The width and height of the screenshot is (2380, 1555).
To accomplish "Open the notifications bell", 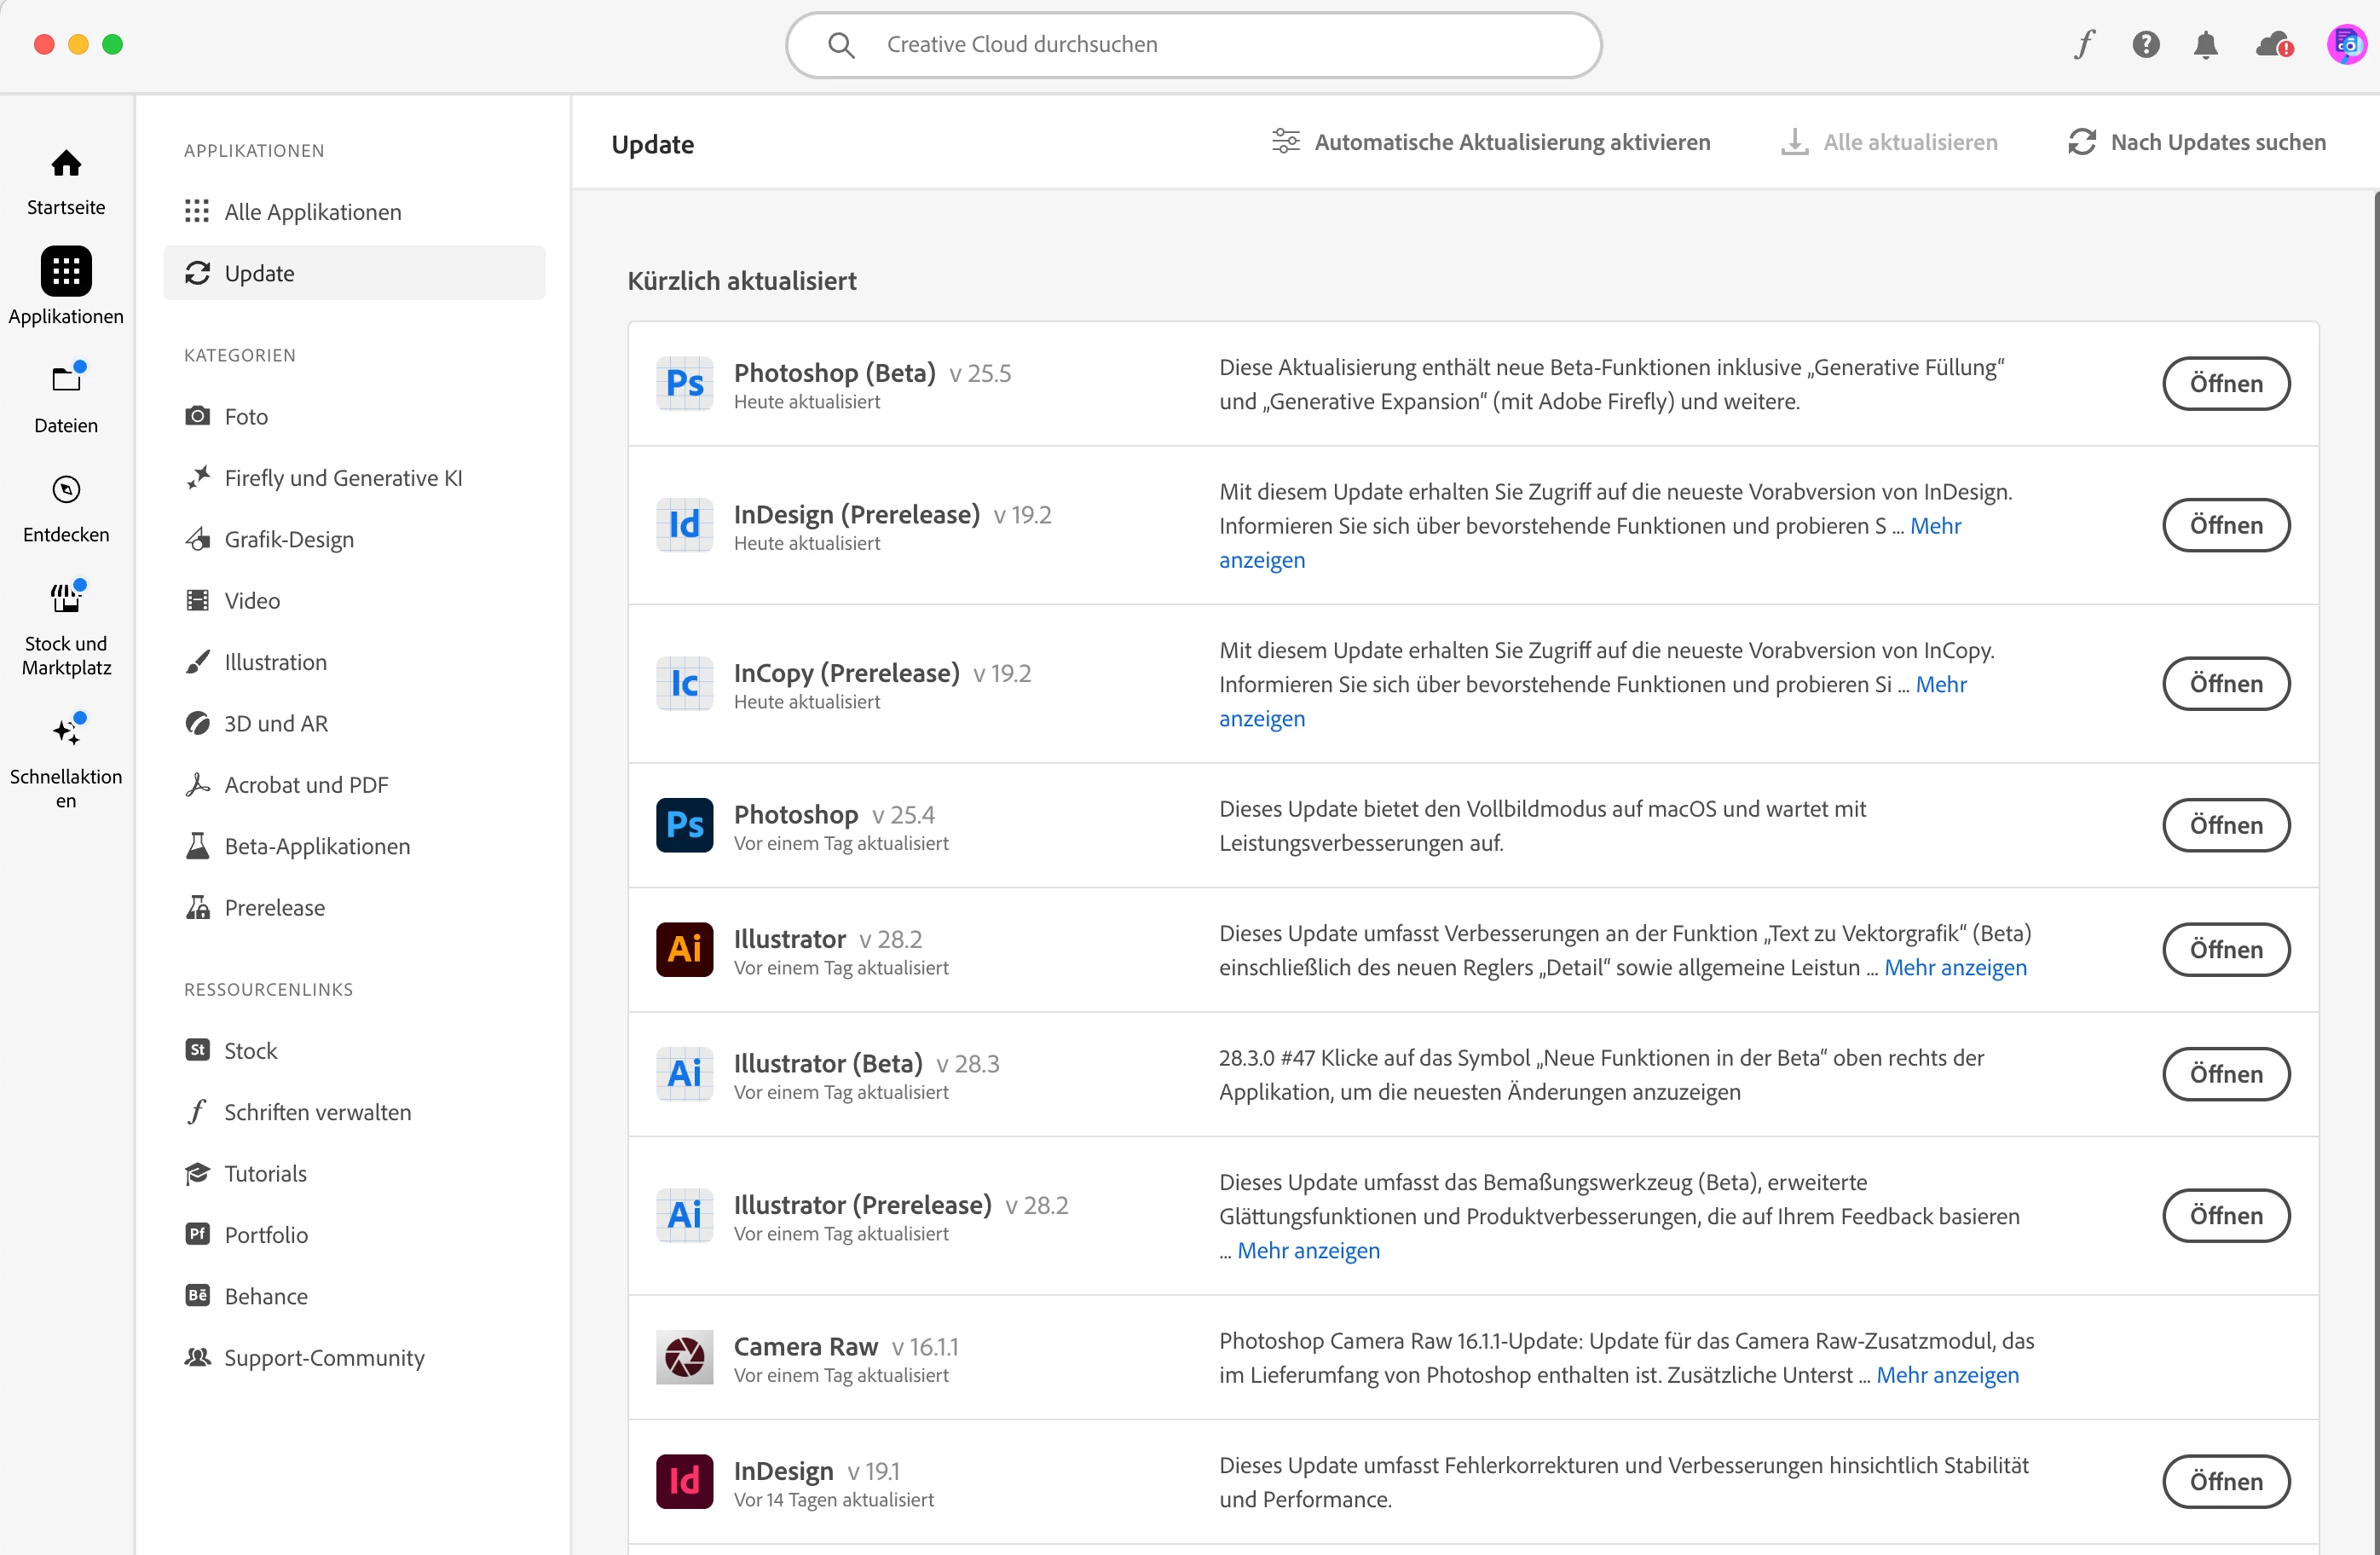I will click(x=2206, y=44).
